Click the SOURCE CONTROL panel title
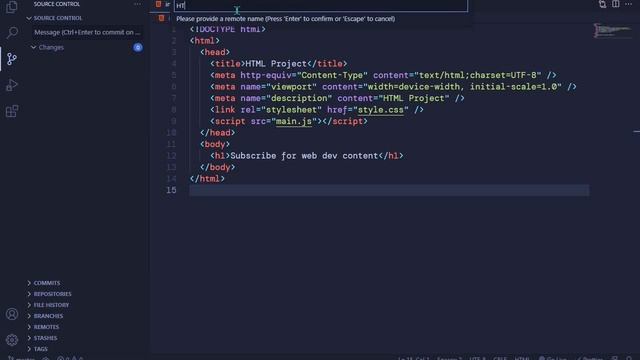Screen dimensions: 640x360 [57, 4]
